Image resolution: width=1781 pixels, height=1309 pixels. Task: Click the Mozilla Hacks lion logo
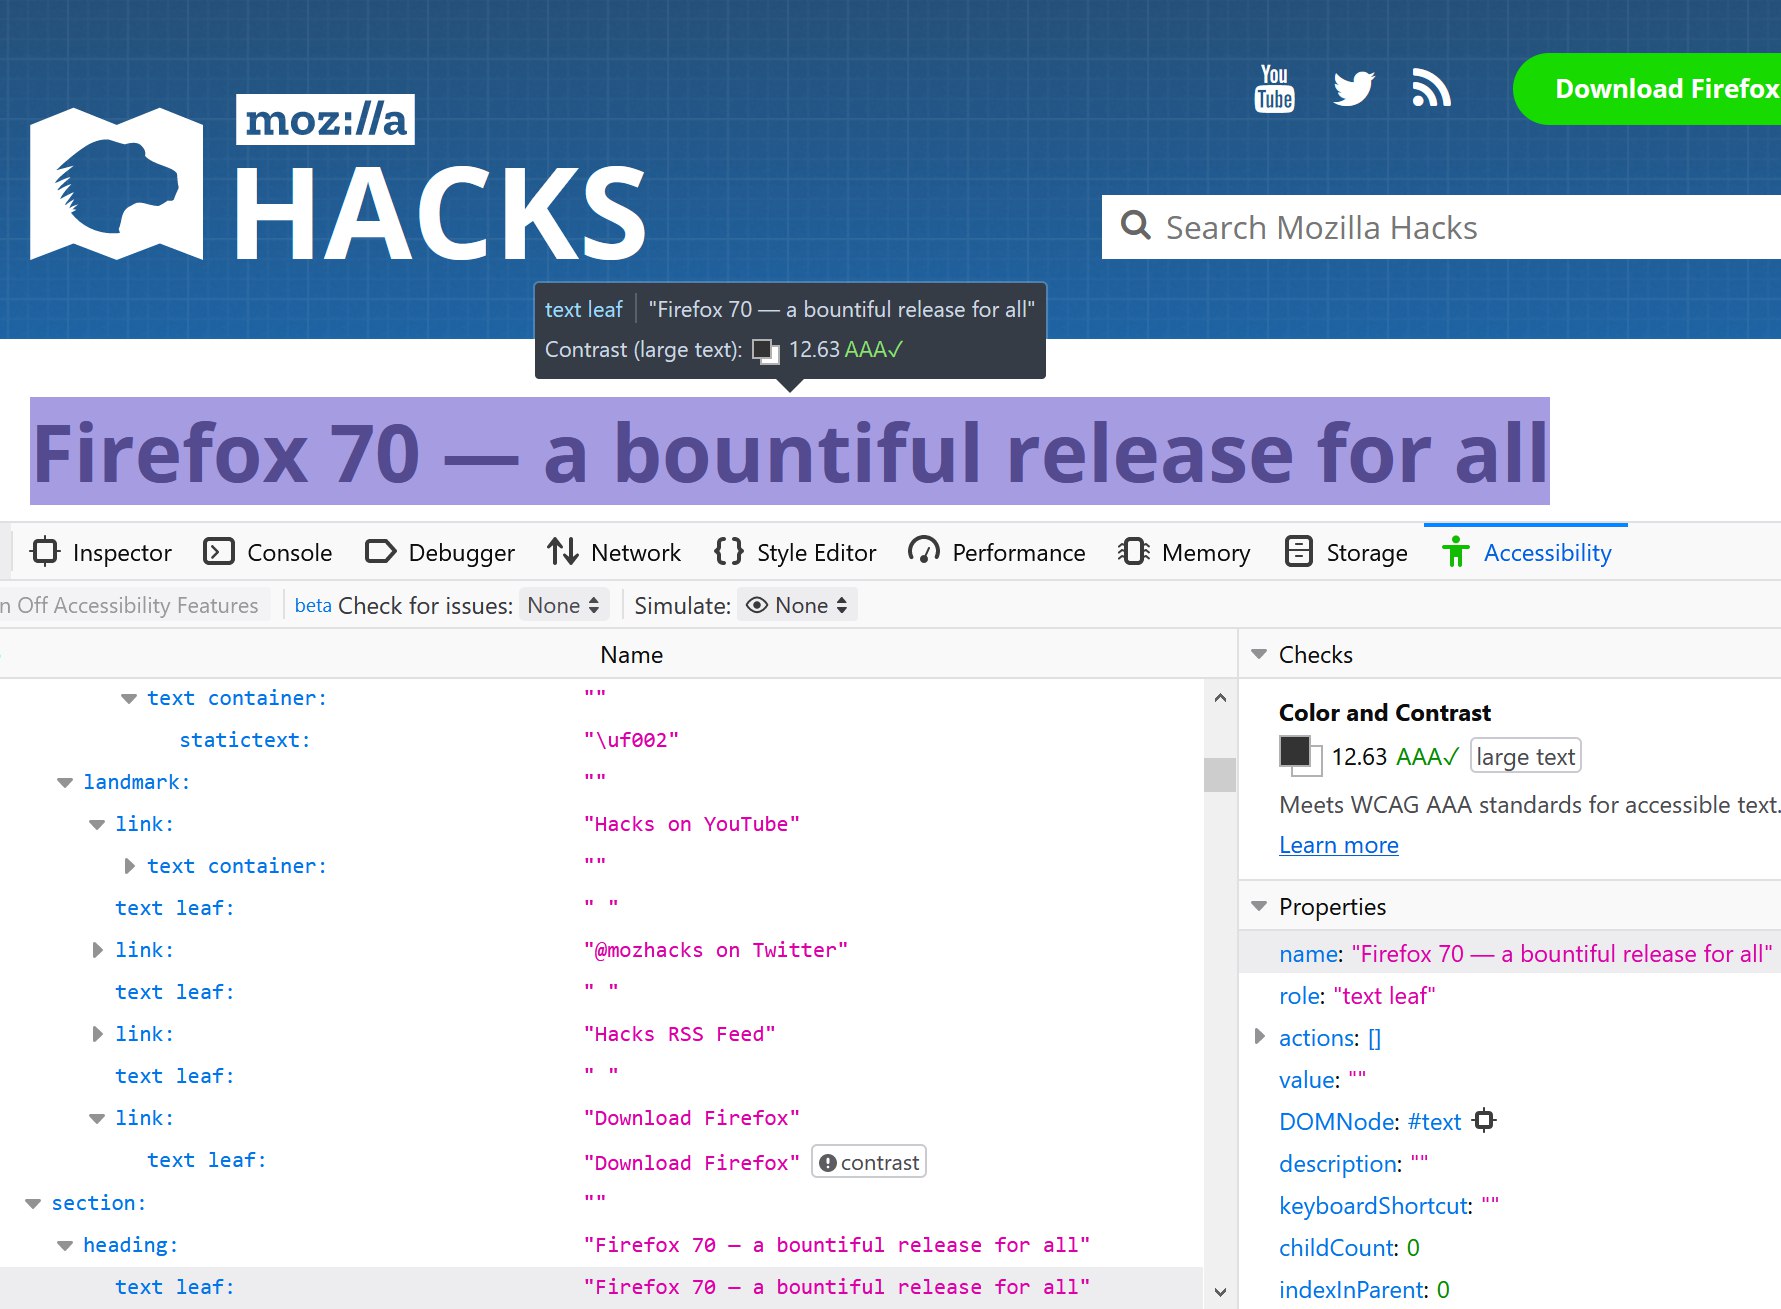tap(116, 184)
